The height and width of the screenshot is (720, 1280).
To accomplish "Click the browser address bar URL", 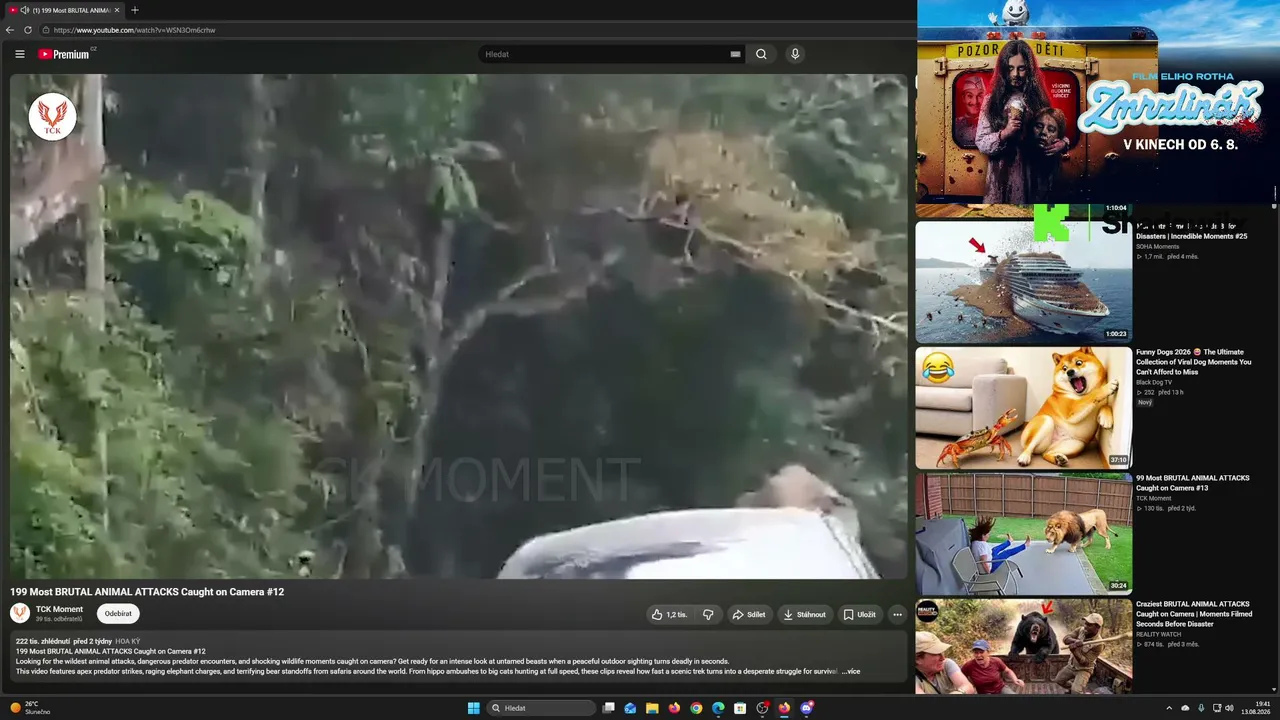I will coord(135,30).
